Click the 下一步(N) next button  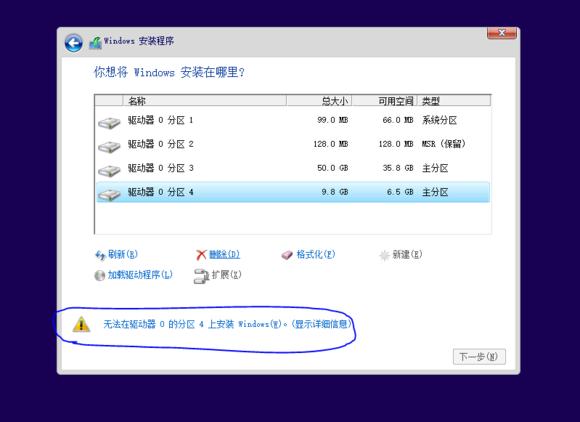(x=479, y=357)
